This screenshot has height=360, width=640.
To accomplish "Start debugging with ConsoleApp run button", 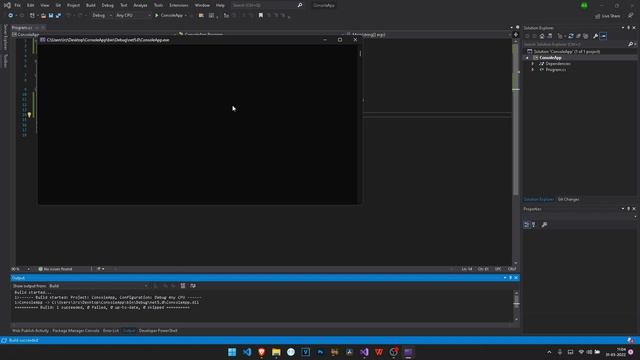I will 169,16.
